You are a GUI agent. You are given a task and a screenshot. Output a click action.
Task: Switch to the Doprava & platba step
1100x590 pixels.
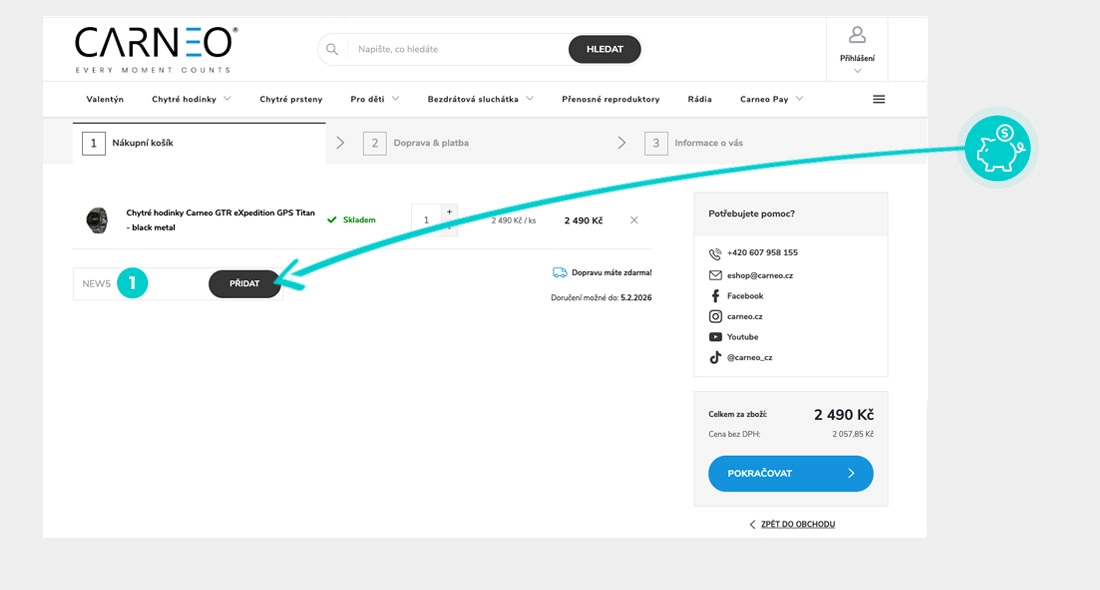[x=430, y=142]
